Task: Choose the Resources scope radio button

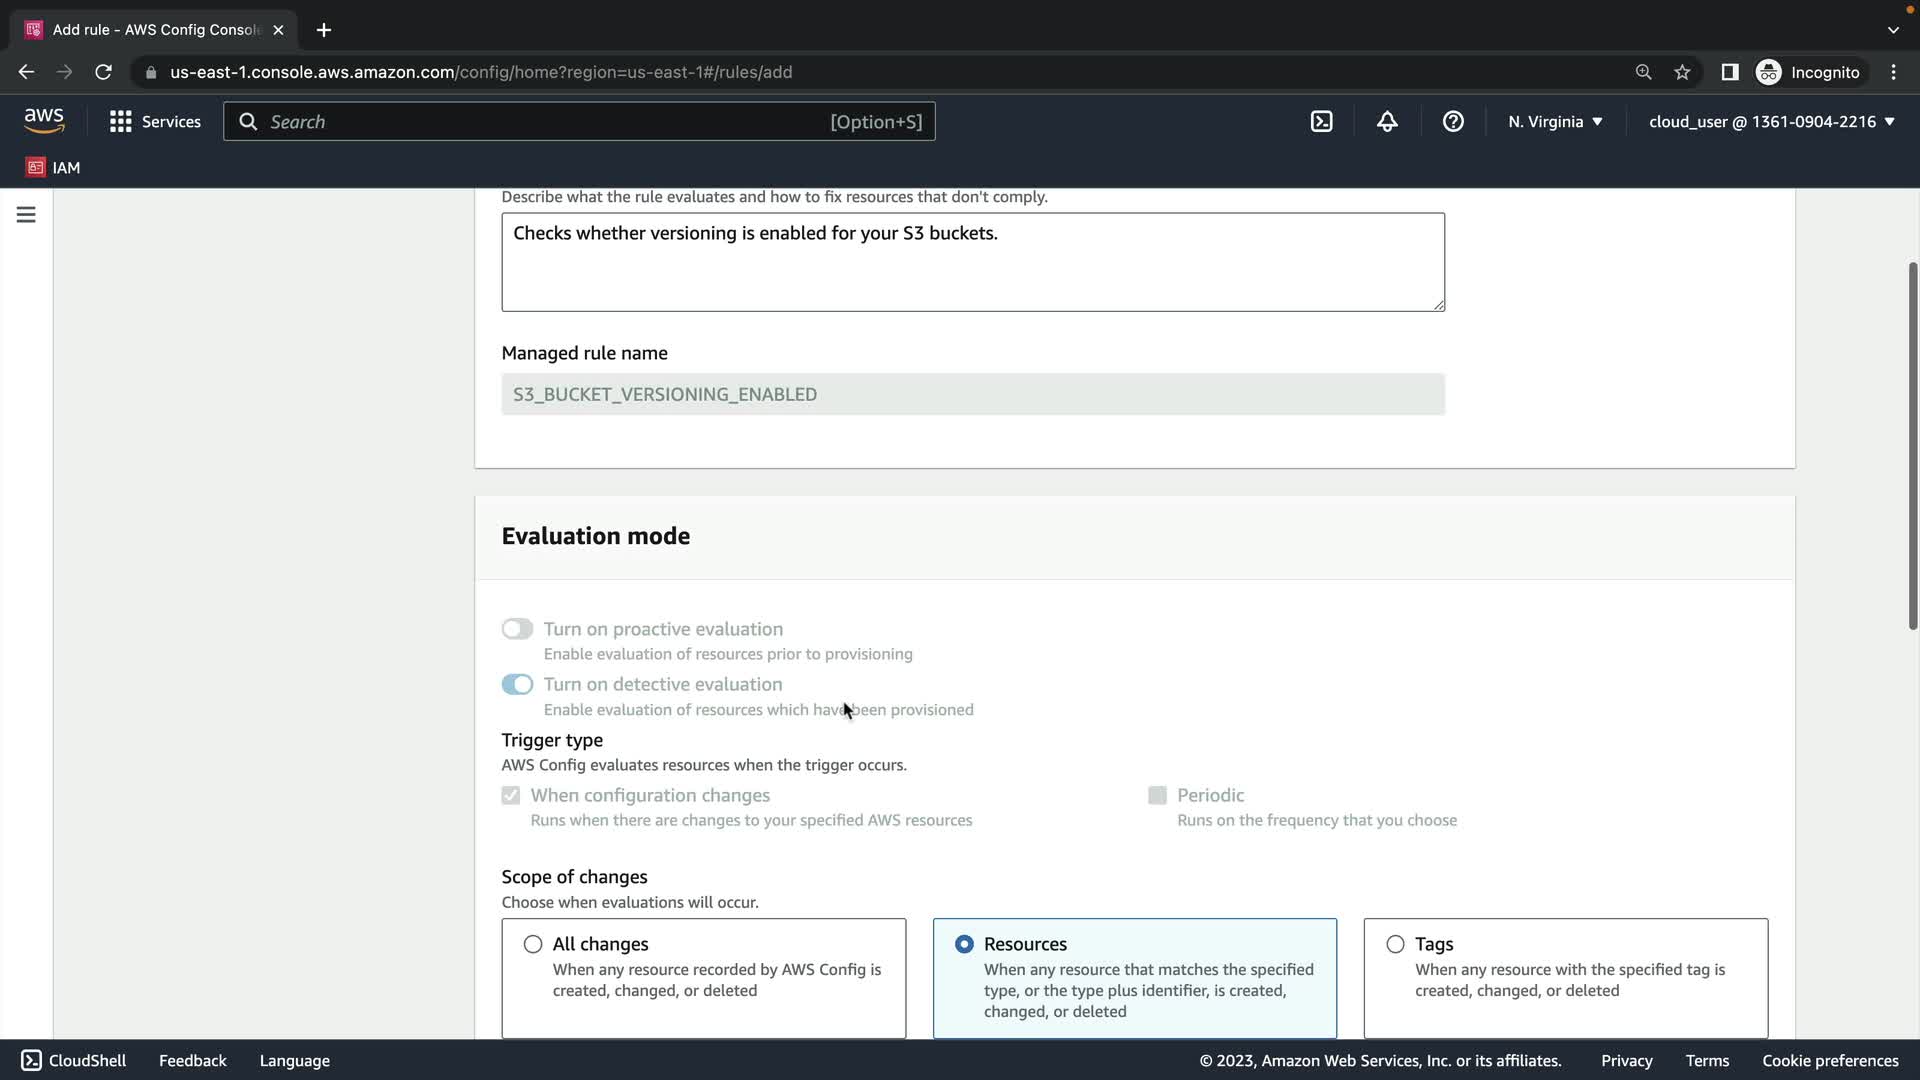Action: click(964, 944)
